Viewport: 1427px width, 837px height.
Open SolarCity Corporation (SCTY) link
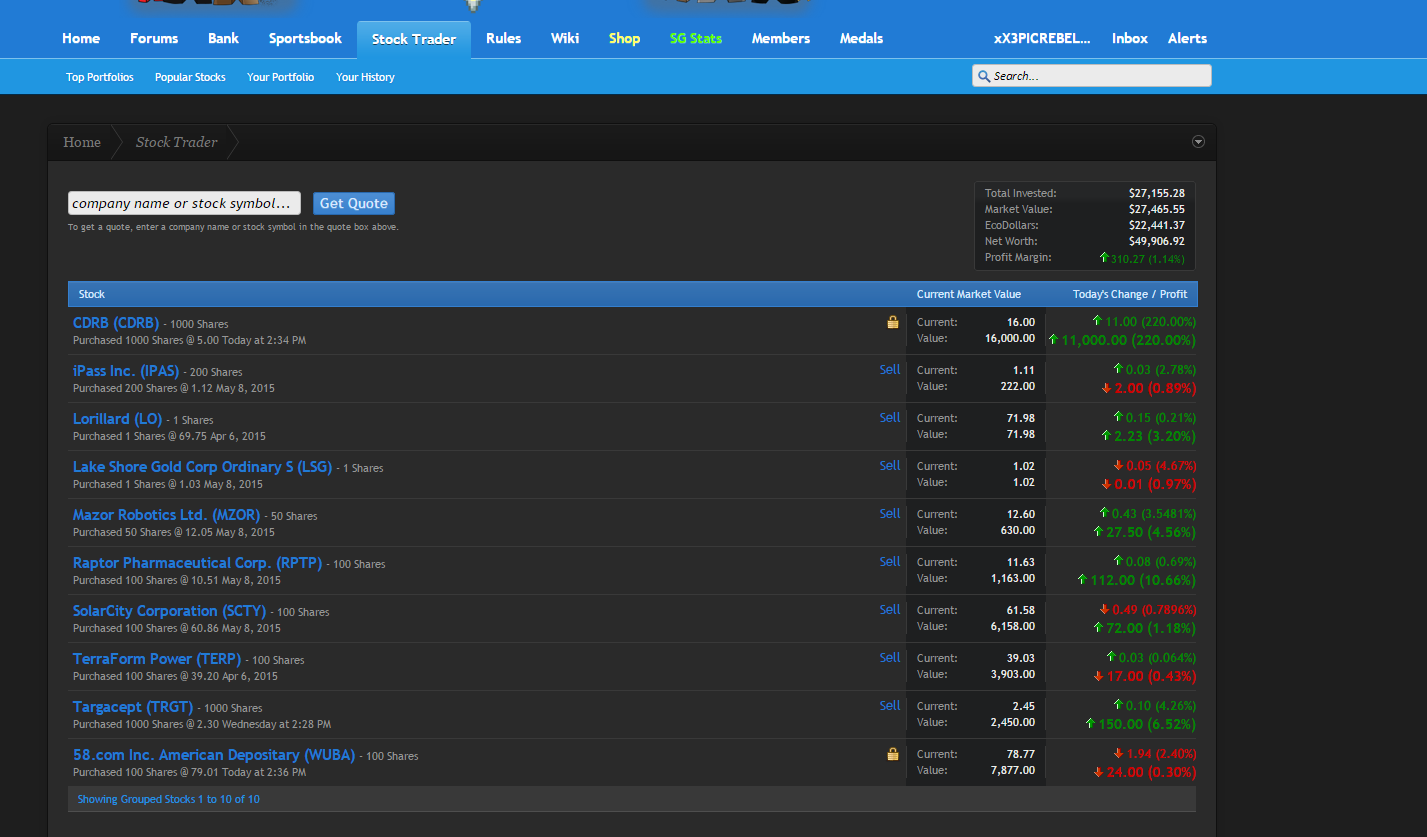coord(170,611)
